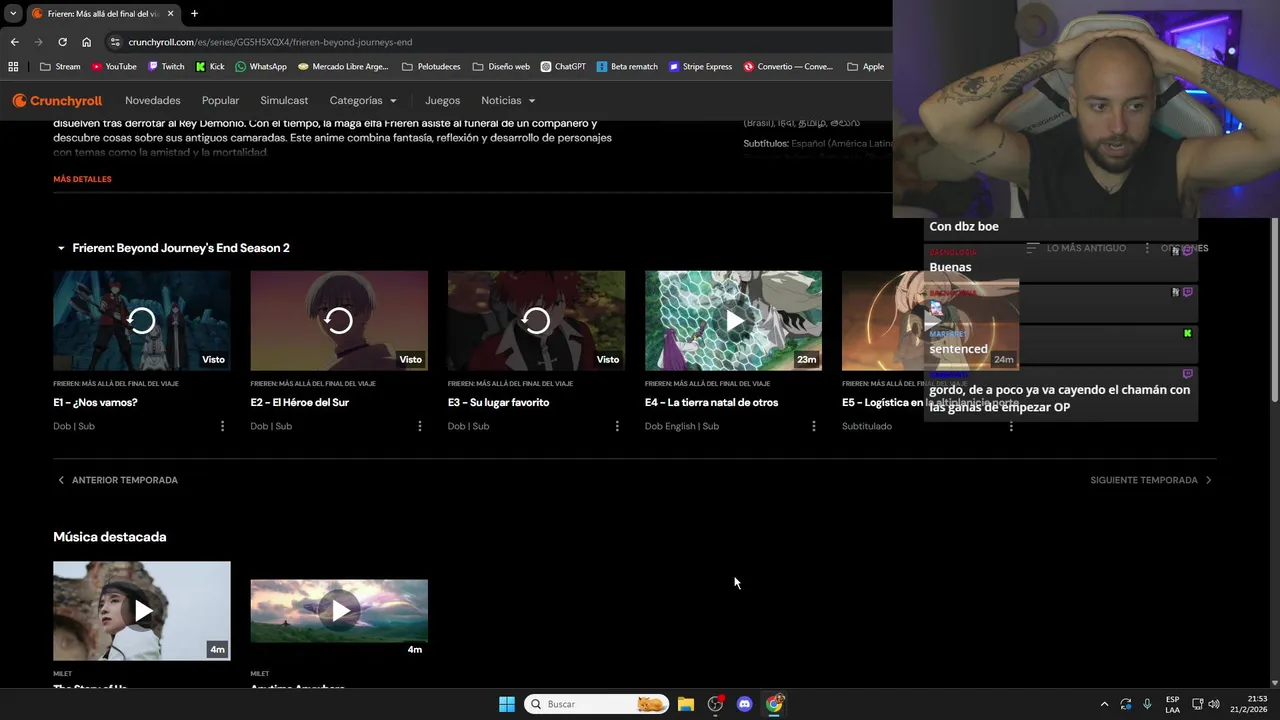
Task: Close the Frieren browser tab
Action: pos(170,14)
